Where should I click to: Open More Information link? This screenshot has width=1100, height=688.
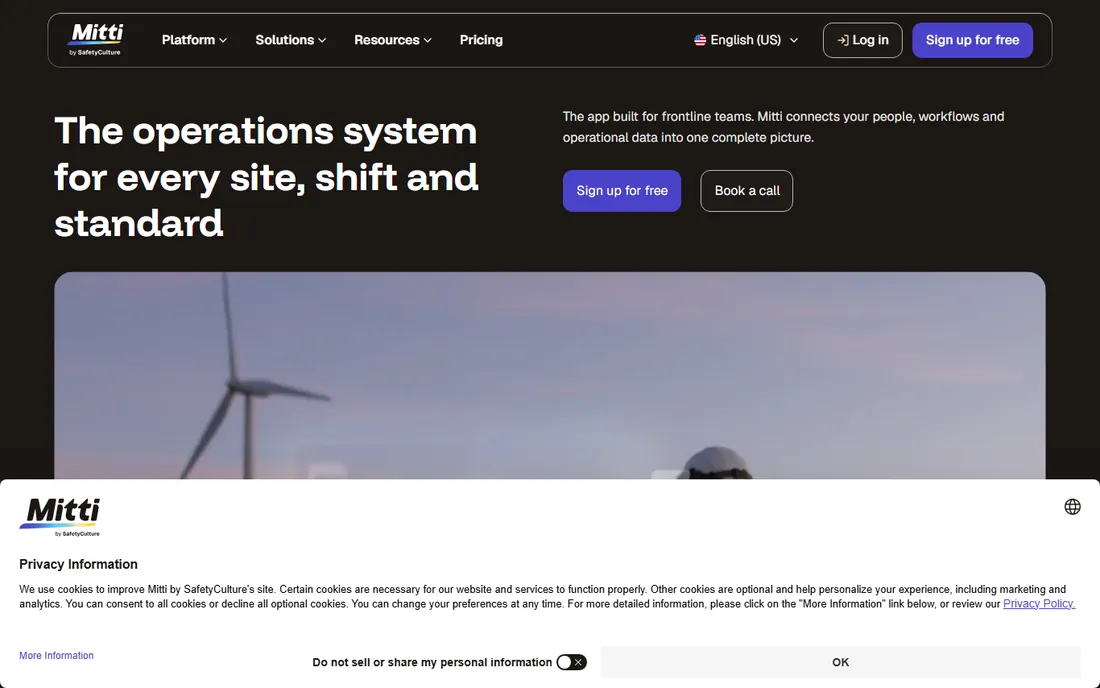point(56,656)
